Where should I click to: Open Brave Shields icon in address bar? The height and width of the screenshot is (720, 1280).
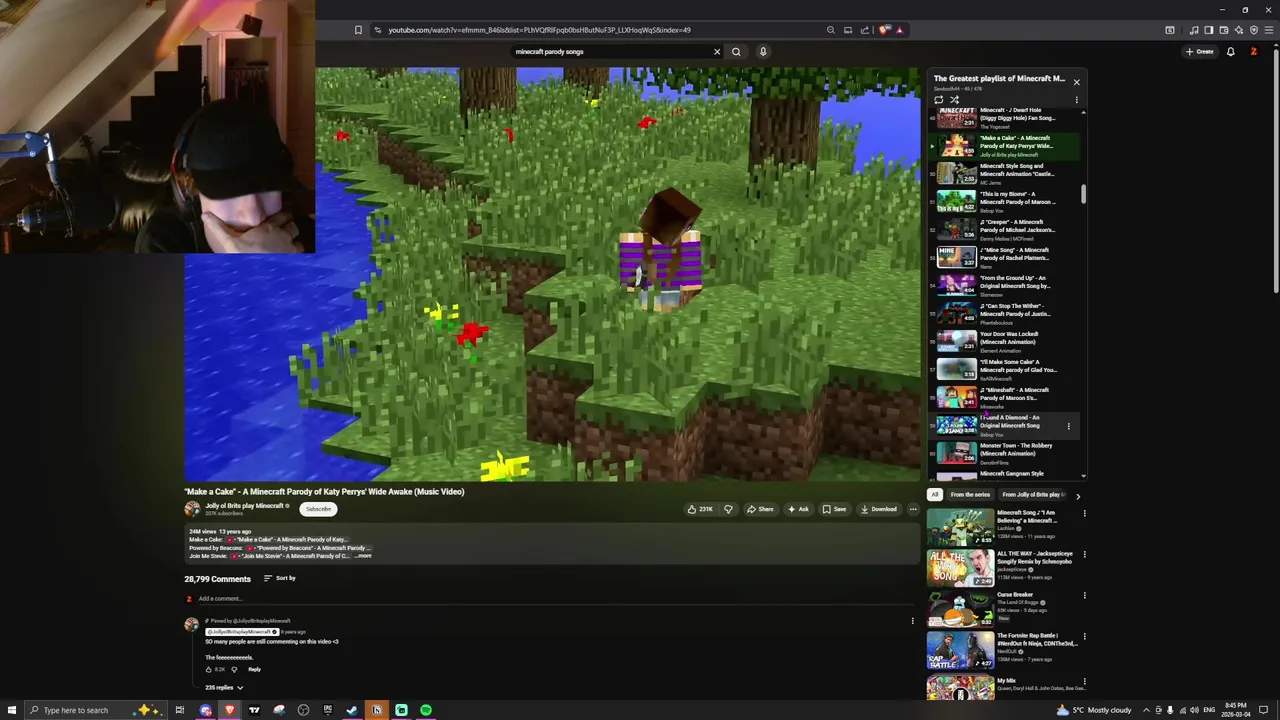tap(884, 30)
